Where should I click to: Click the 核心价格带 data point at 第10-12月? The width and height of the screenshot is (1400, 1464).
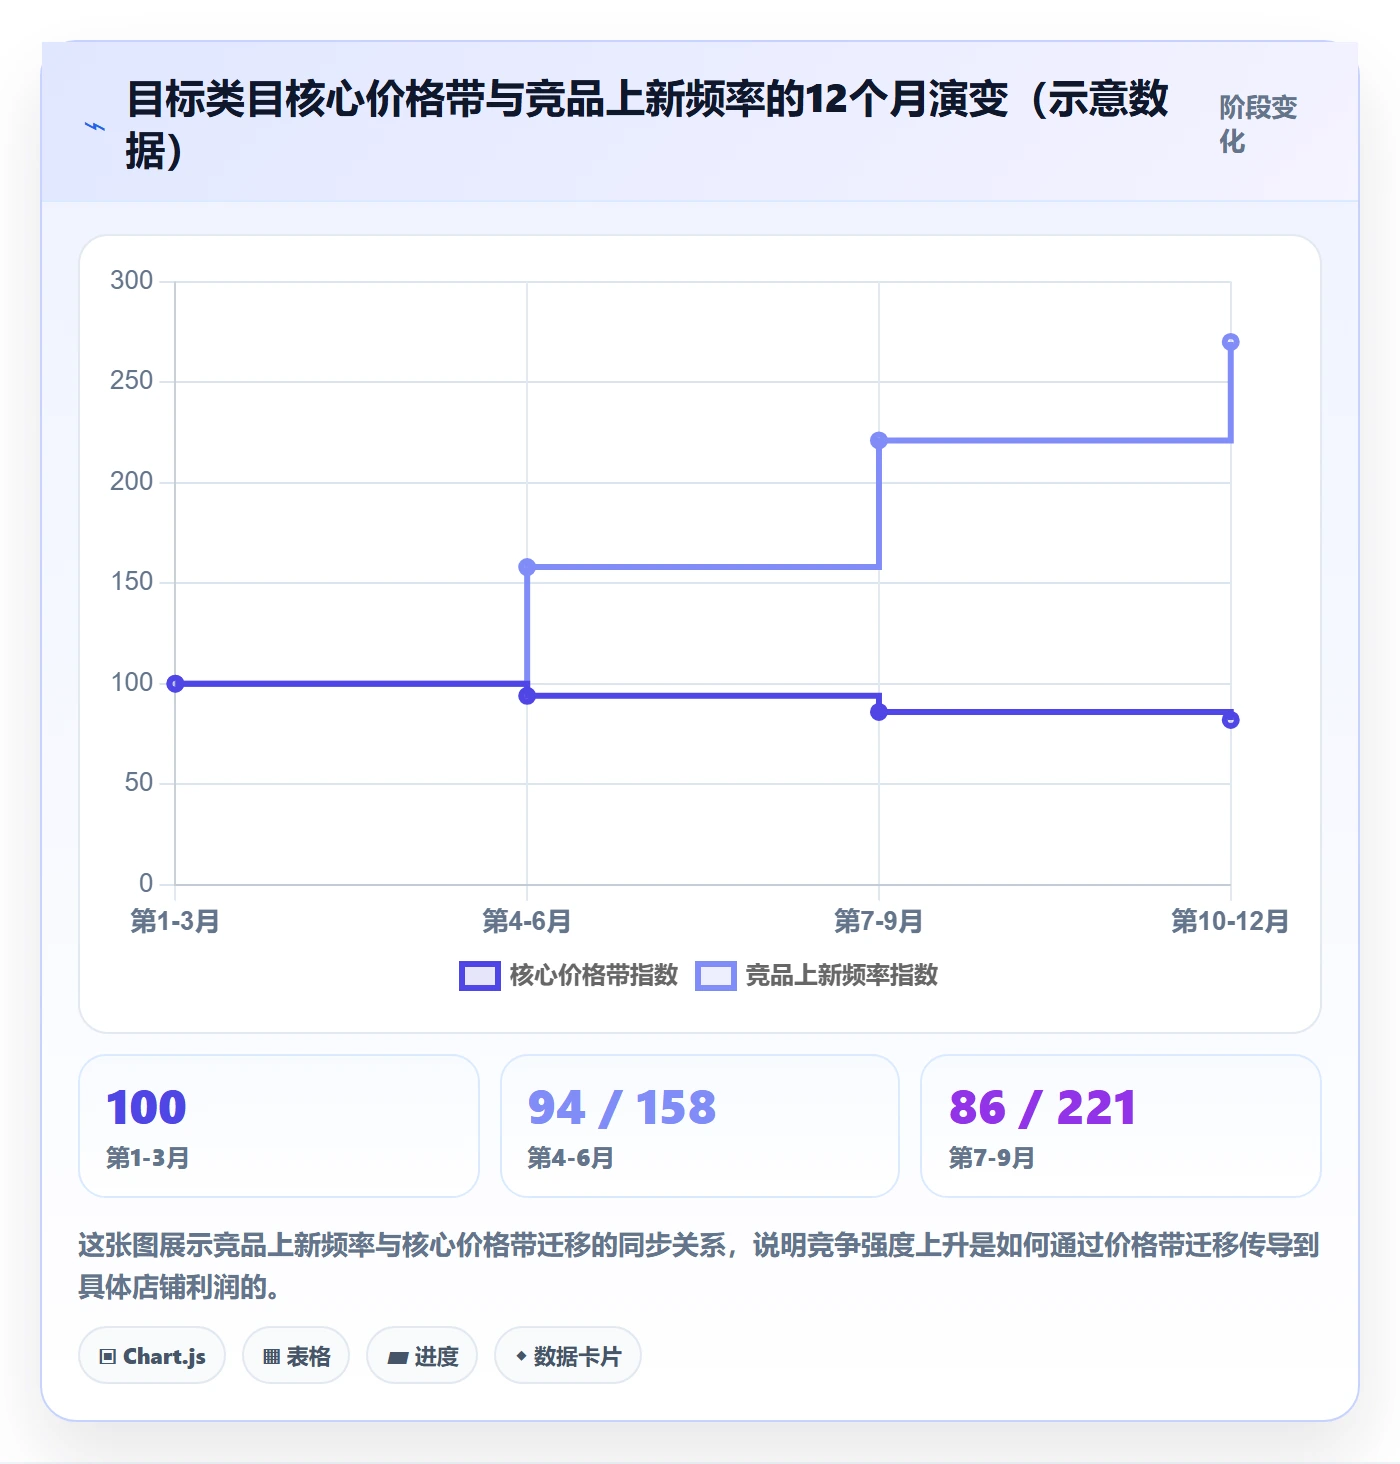coord(1231,720)
